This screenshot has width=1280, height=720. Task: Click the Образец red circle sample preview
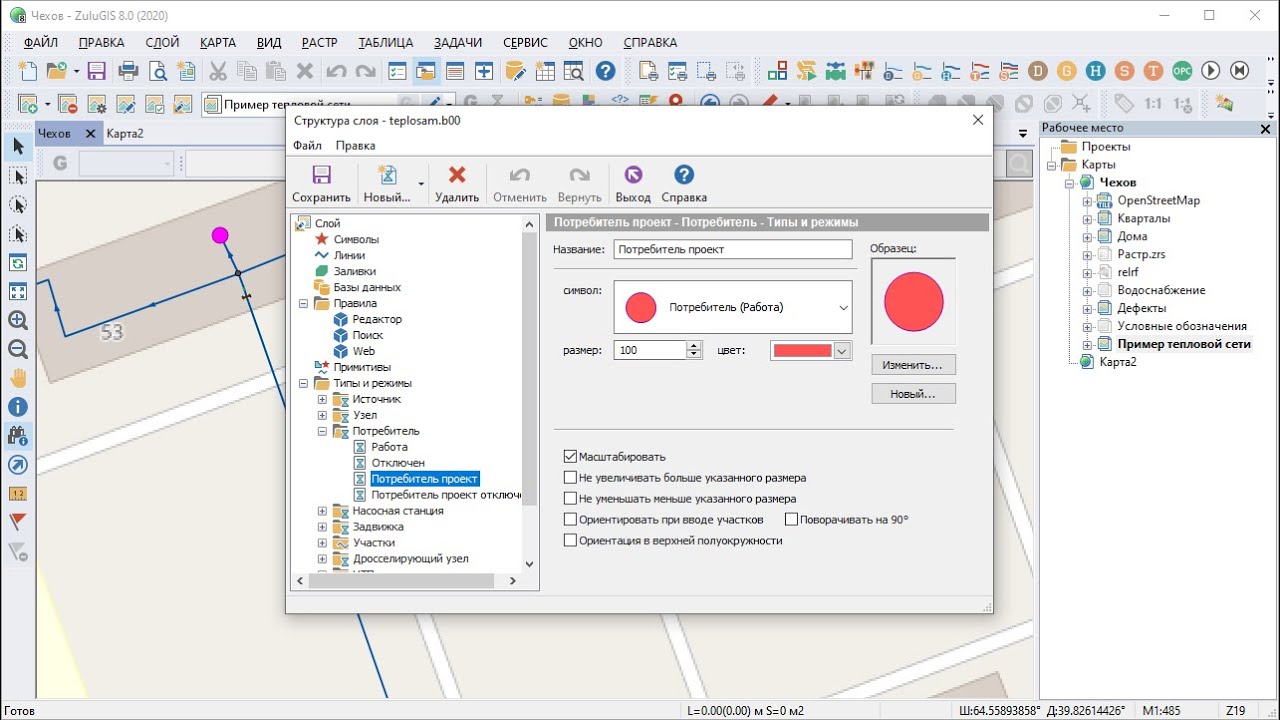pos(913,301)
